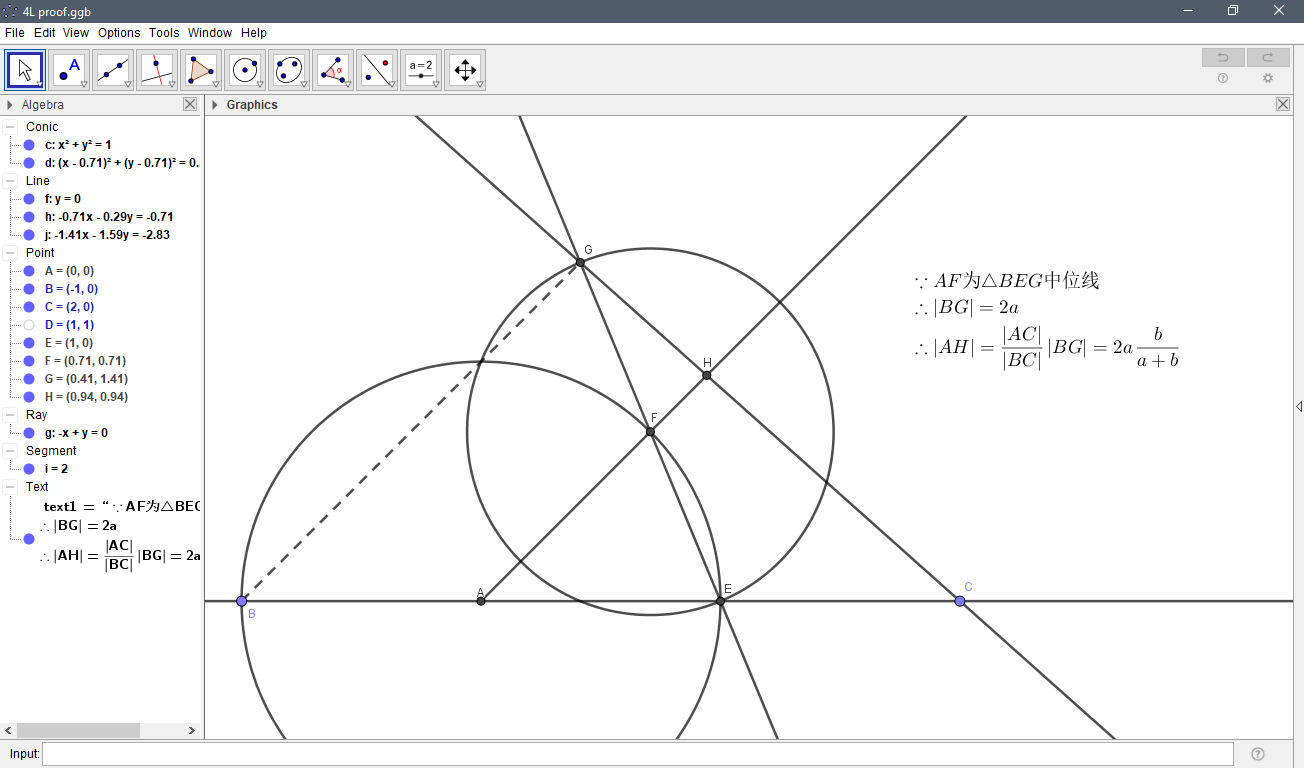Select the Point tool
The height and width of the screenshot is (768, 1304).
pos(69,69)
